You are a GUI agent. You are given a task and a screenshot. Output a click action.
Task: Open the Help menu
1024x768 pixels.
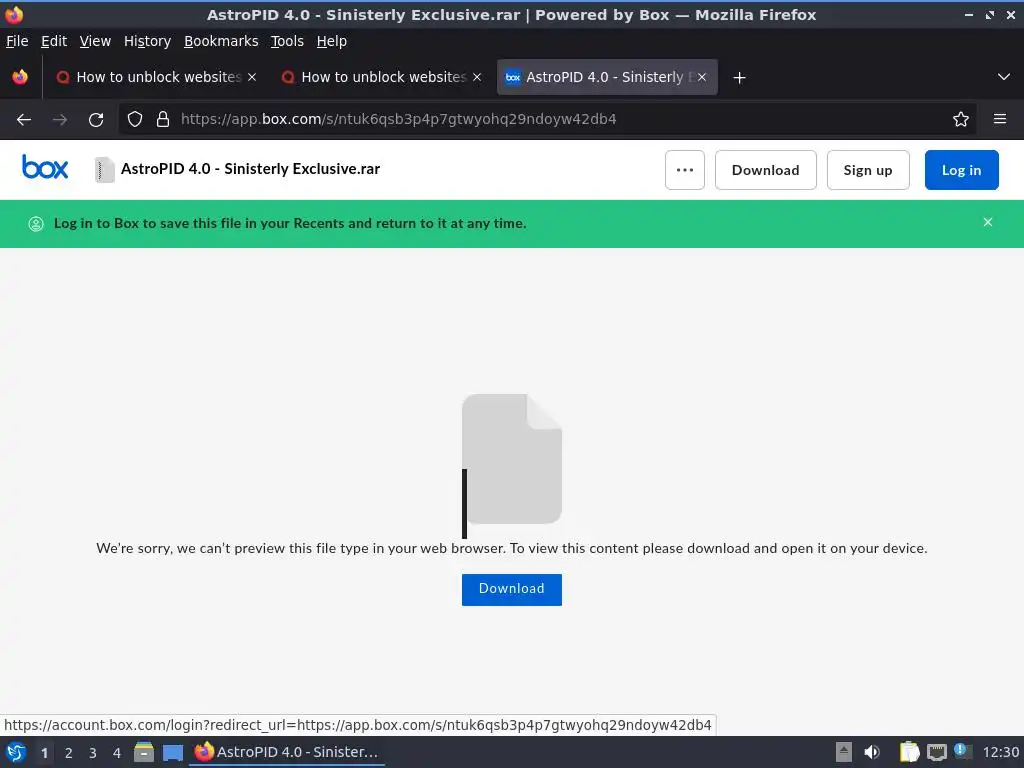332,41
